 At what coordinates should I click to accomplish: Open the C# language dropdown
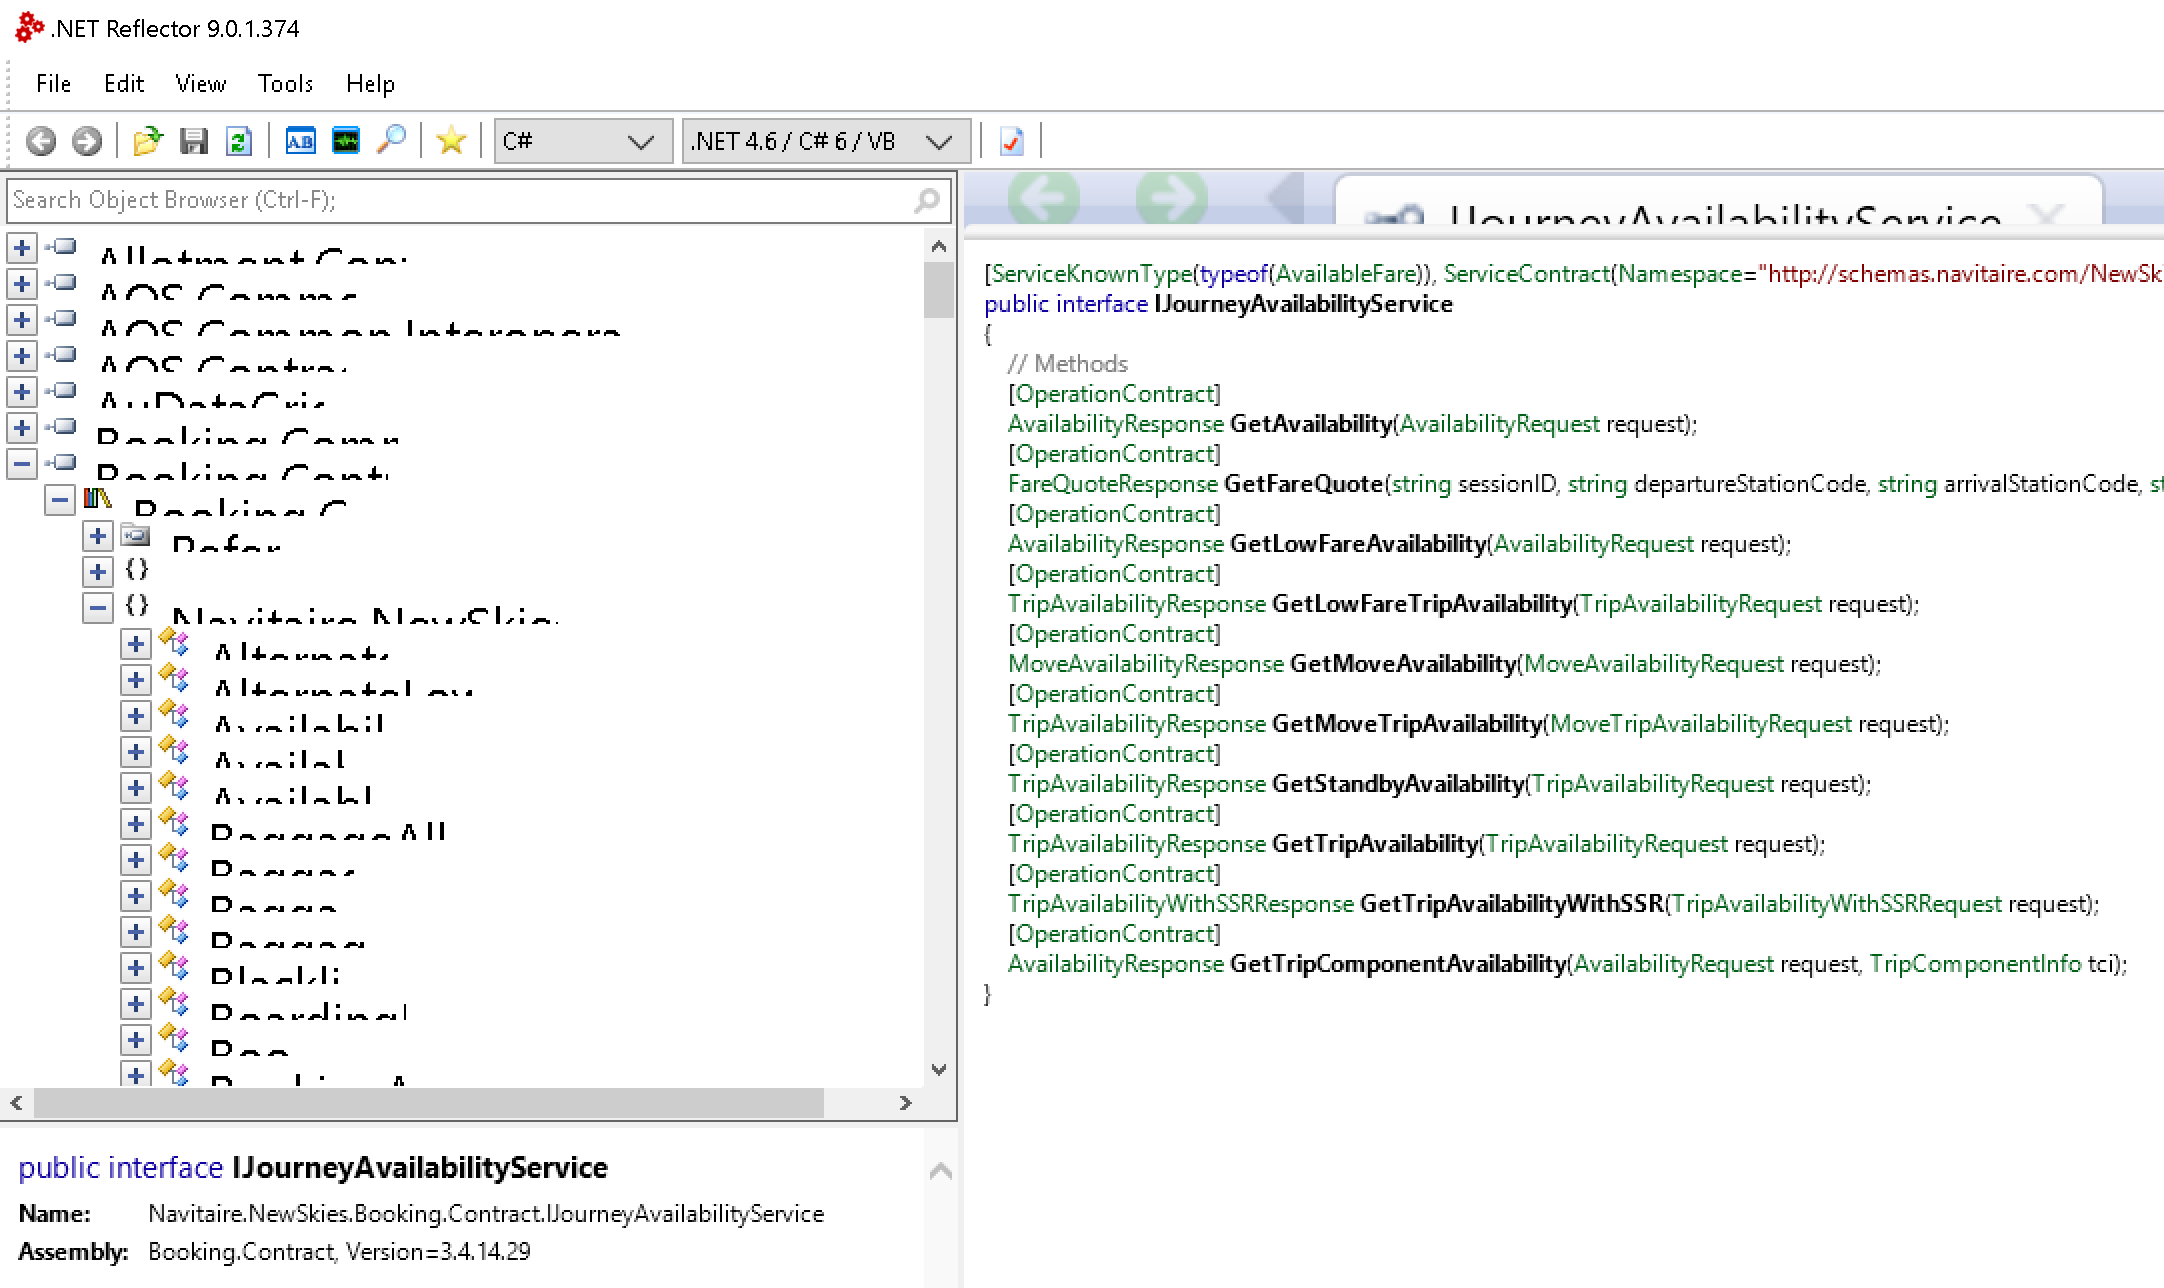(x=583, y=141)
